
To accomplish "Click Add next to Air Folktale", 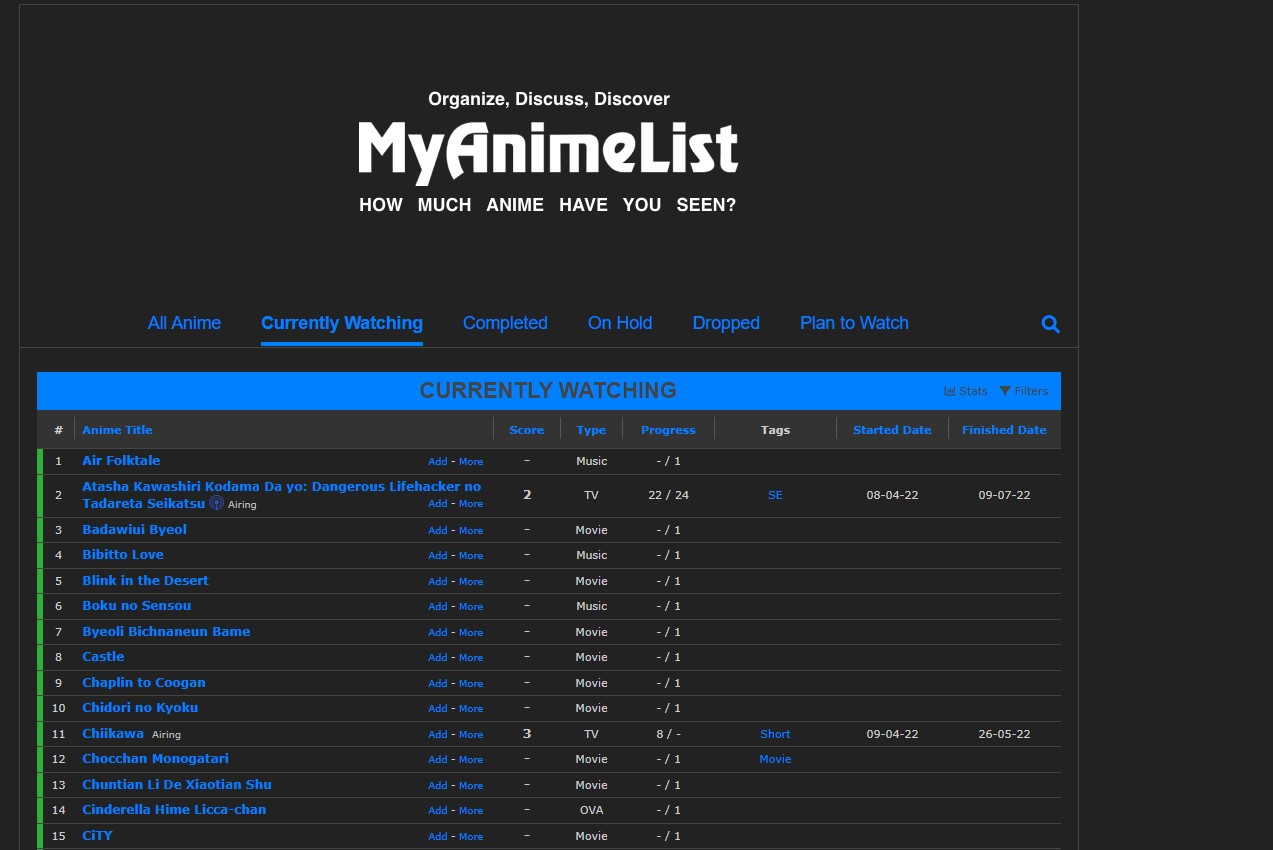I will point(437,461).
